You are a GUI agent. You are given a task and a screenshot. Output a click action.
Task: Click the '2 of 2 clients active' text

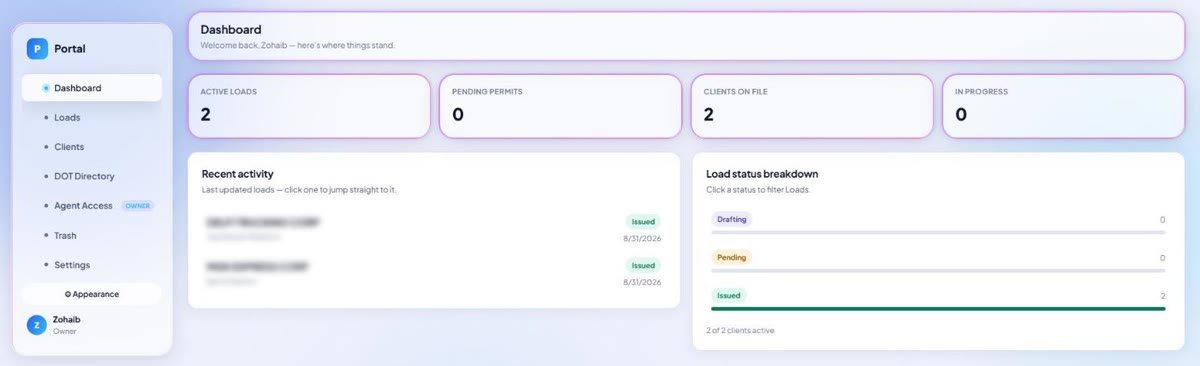tap(740, 330)
